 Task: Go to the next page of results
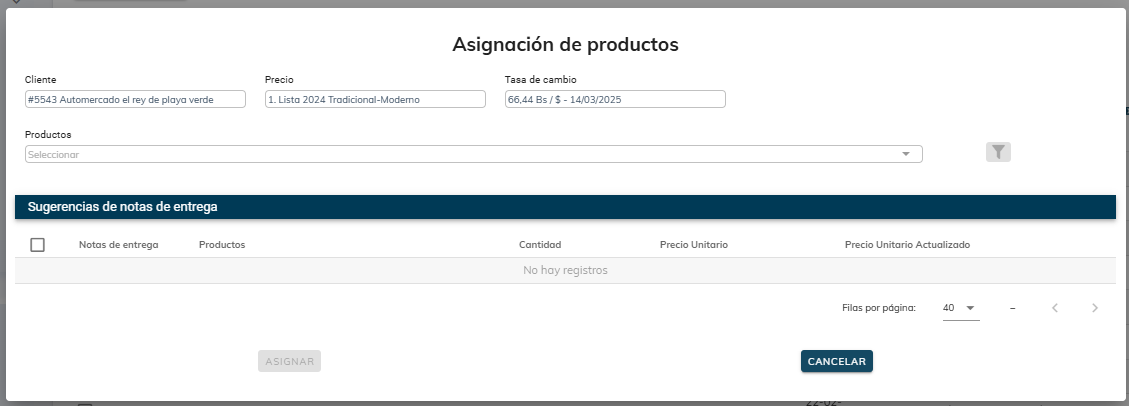pos(1095,308)
